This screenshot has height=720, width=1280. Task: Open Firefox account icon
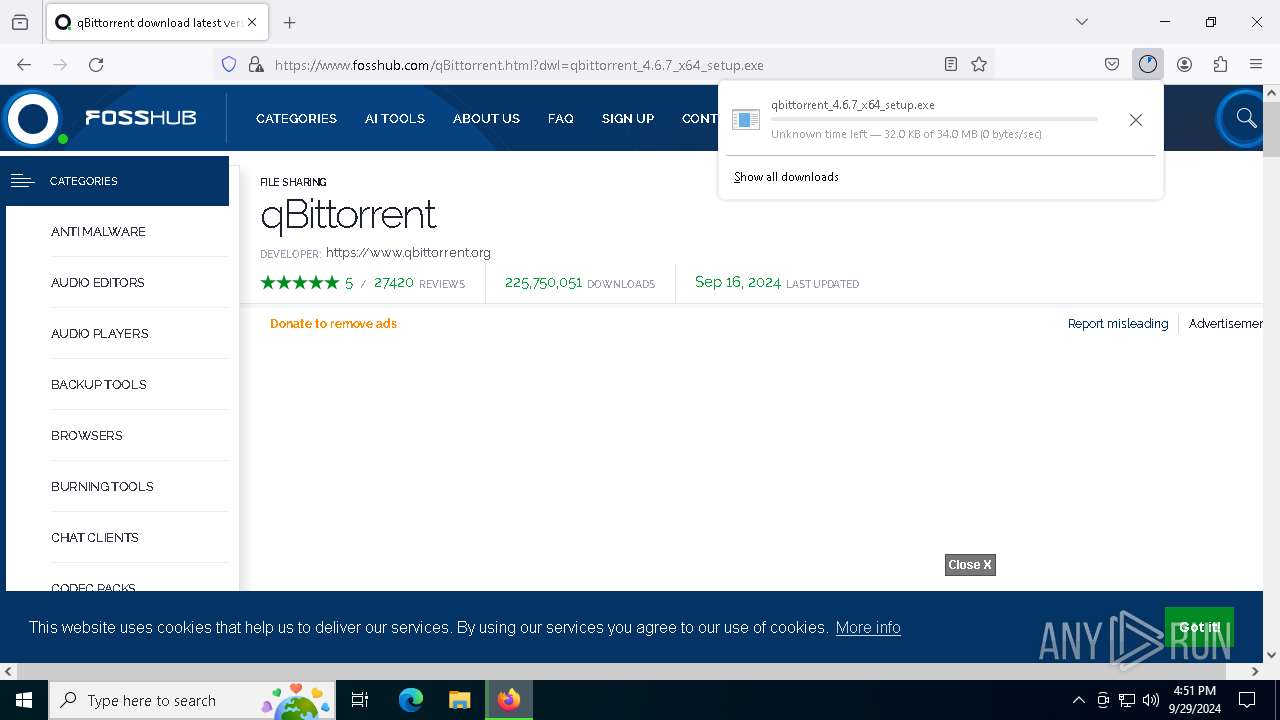coord(1184,64)
